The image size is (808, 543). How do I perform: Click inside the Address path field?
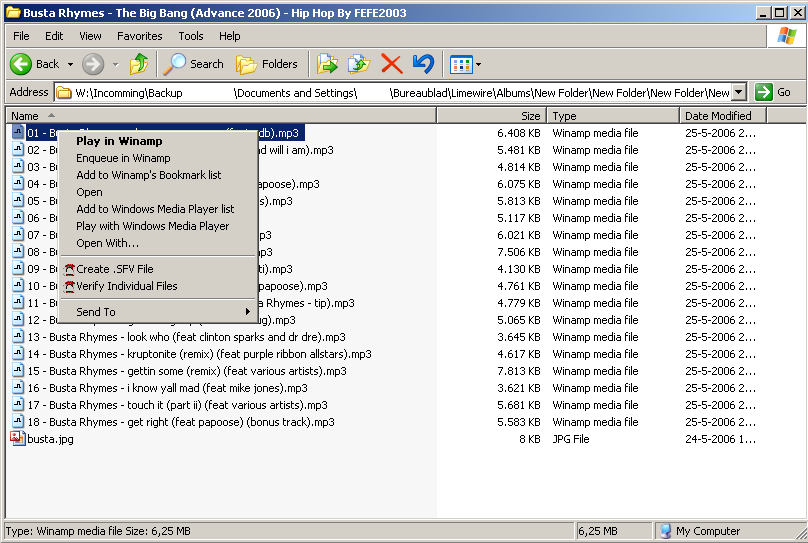point(393,93)
